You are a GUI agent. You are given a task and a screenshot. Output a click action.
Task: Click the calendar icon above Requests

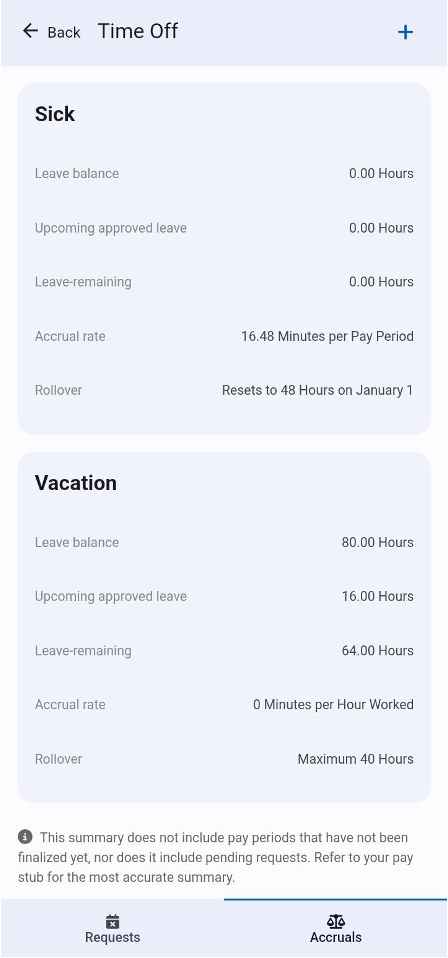point(112,921)
